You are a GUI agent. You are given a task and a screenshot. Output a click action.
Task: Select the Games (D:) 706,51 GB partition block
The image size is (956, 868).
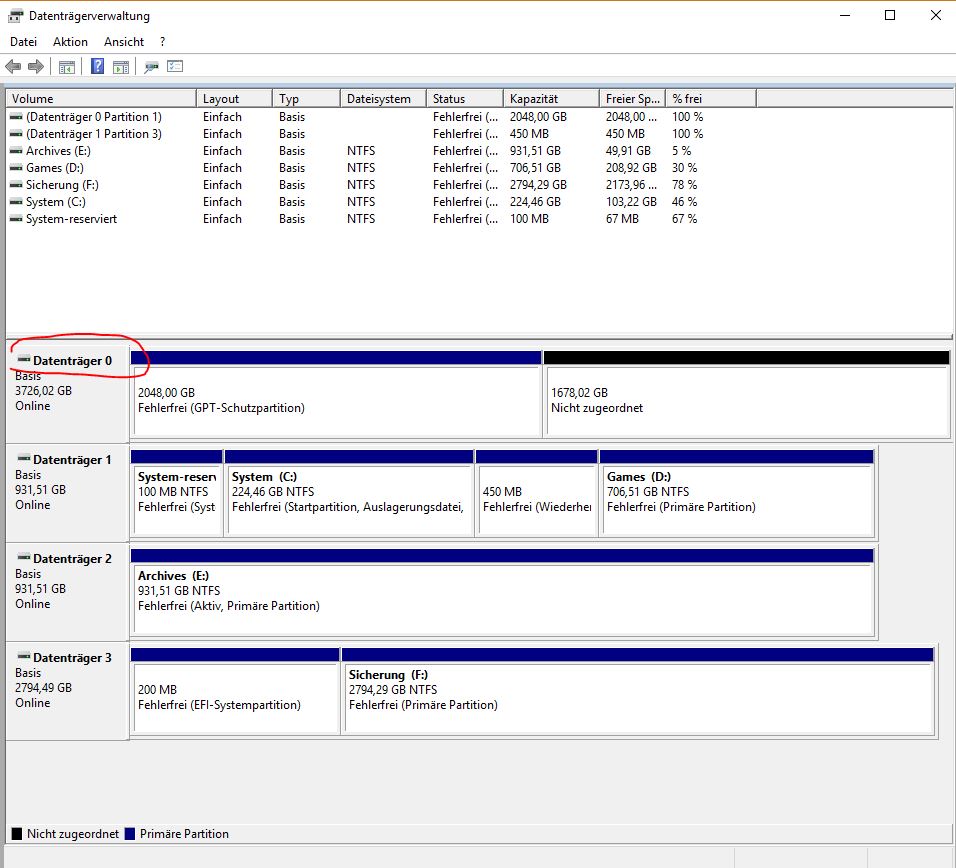coord(737,493)
